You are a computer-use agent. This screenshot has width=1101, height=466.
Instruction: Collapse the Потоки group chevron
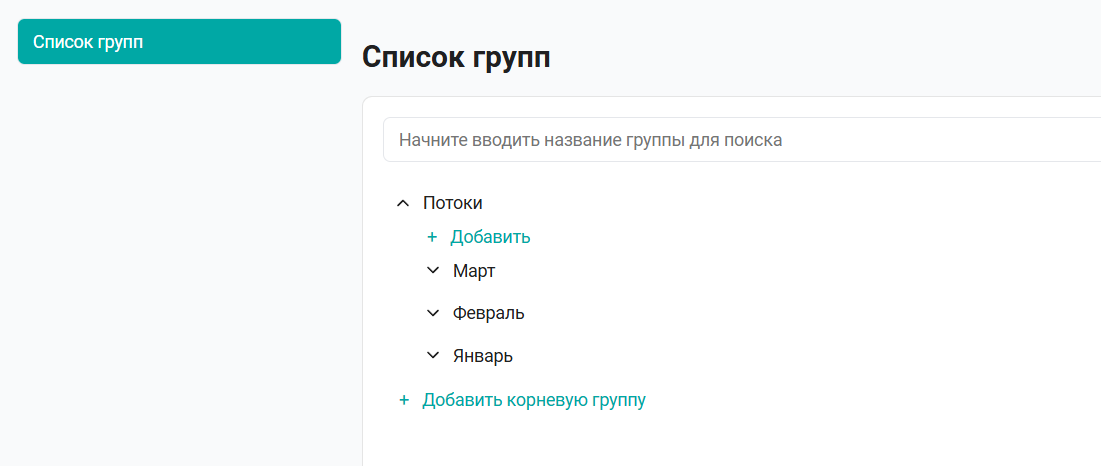(x=402, y=204)
